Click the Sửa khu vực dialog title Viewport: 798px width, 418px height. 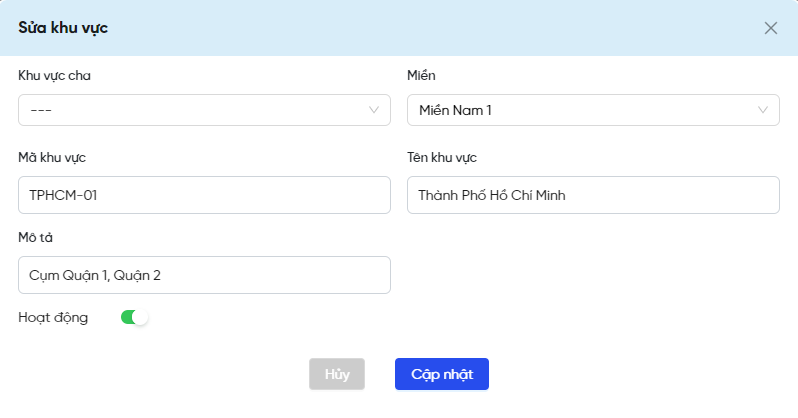coord(63,27)
